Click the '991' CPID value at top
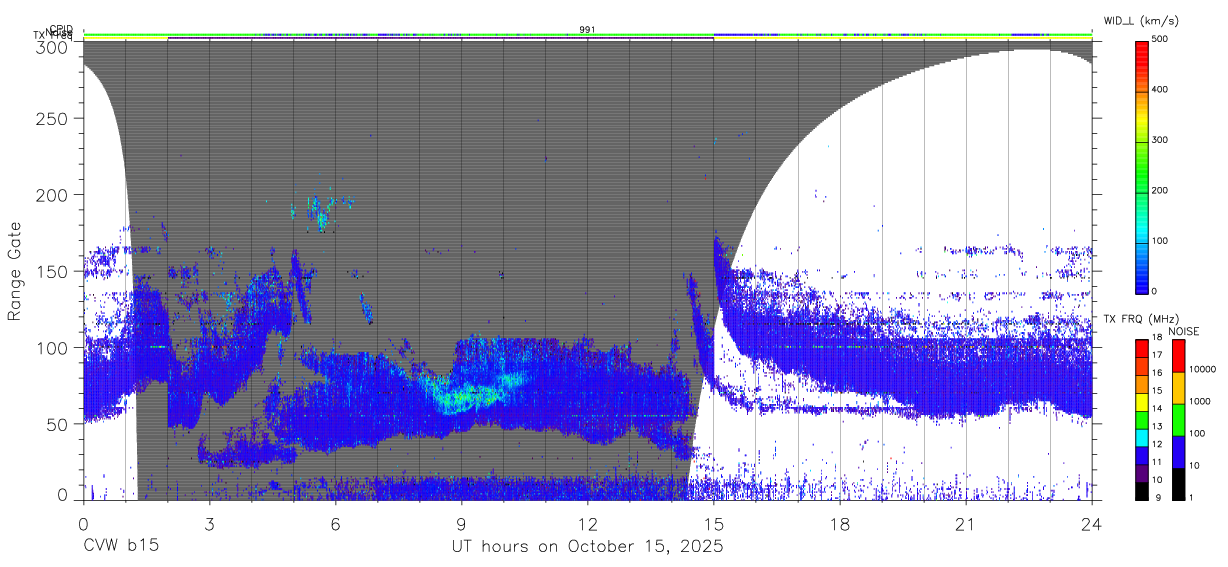The image size is (1228, 567). [x=587, y=29]
